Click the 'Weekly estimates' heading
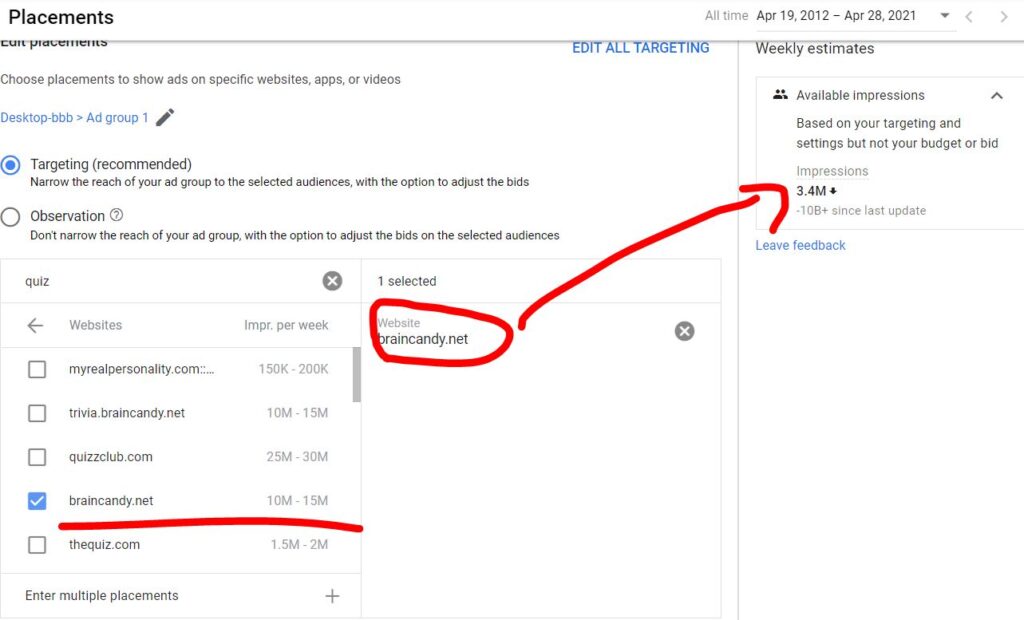 815,48
